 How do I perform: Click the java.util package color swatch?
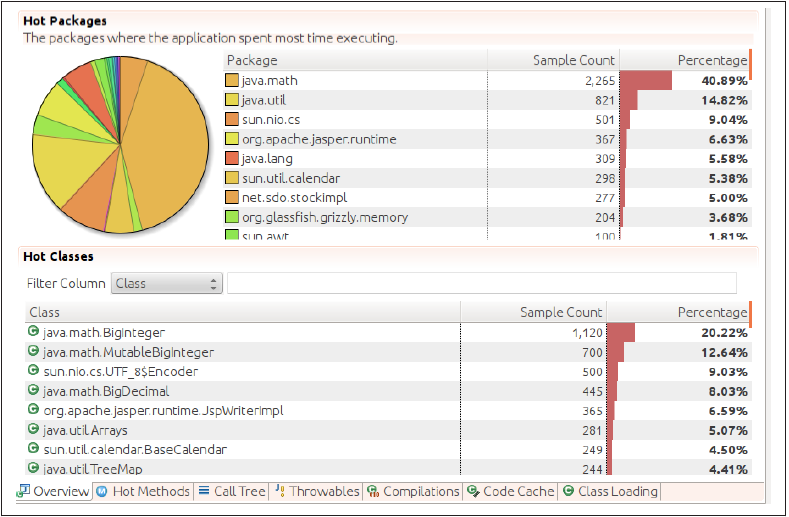tap(232, 100)
